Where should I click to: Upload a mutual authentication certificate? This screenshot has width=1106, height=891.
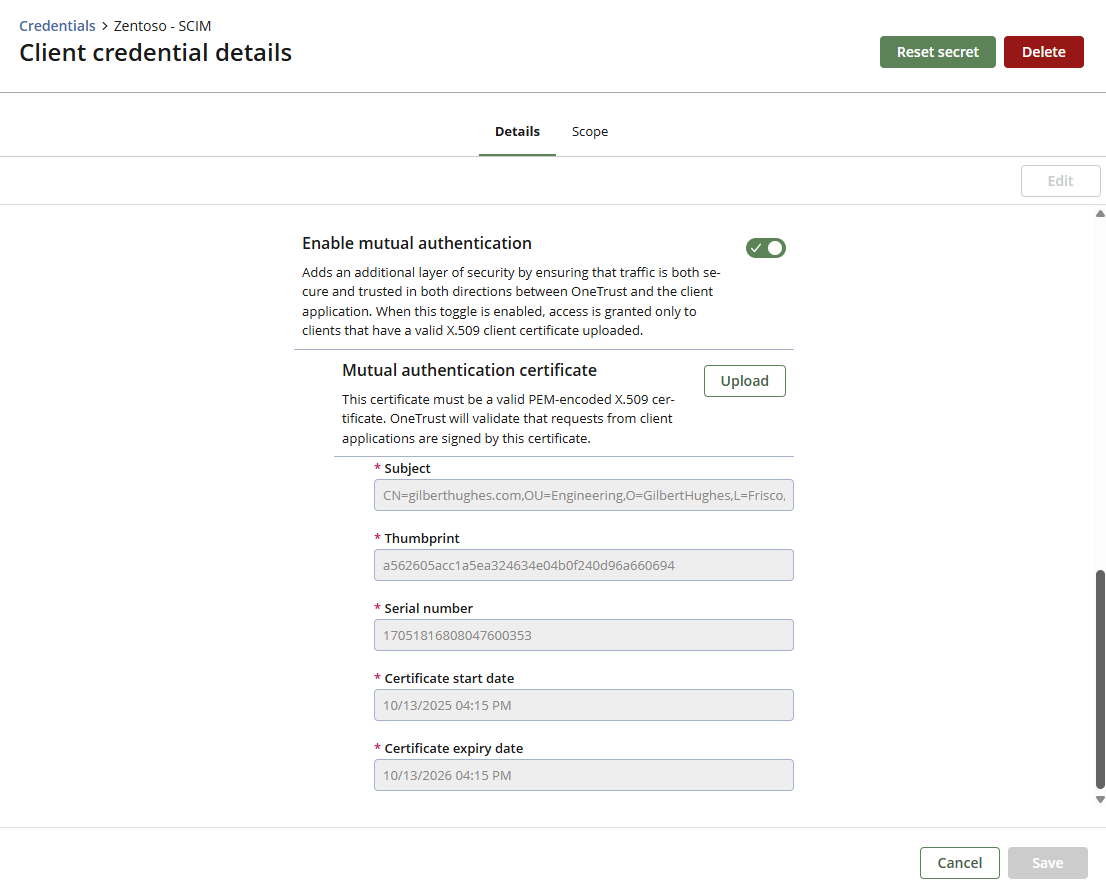[744, 381]
